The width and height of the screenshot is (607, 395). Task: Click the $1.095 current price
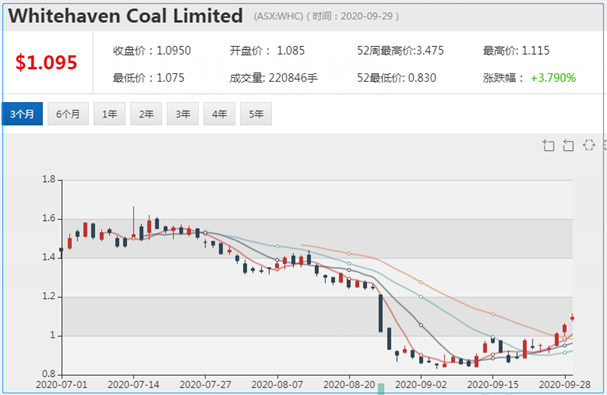[x=46, y=63]
